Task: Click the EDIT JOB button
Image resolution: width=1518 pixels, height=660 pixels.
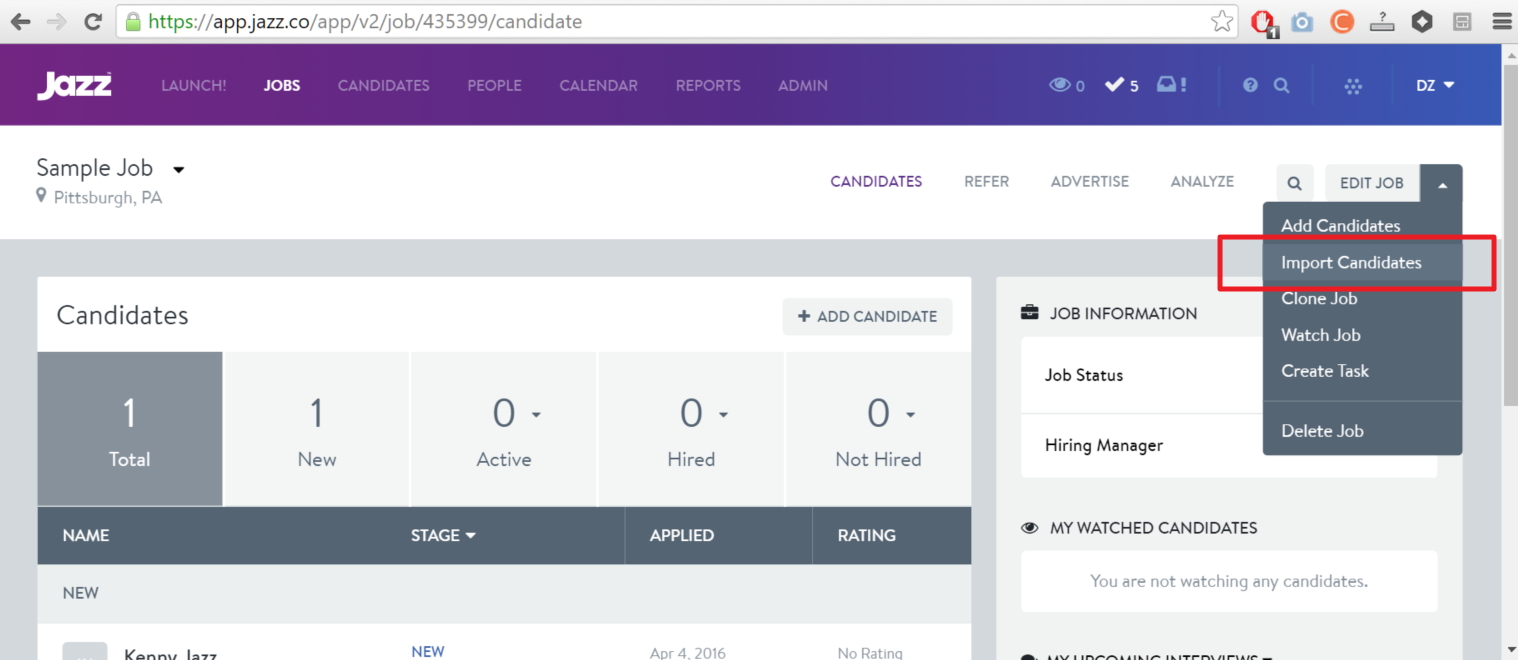Action: [1371, 183]
